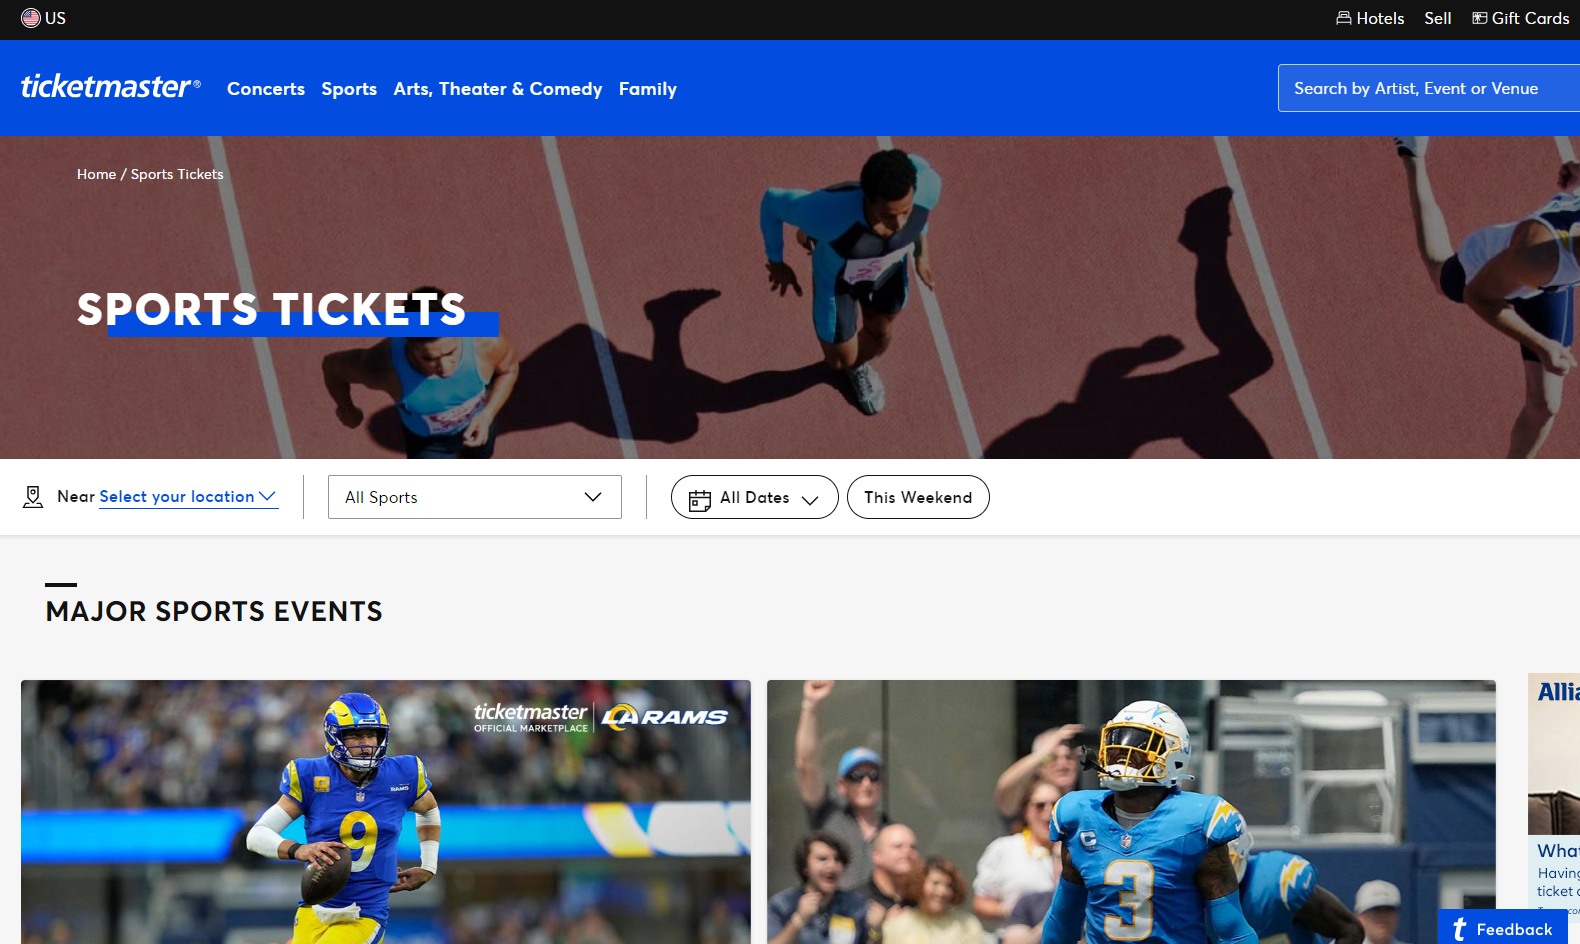
Task: Open the Select your location dropdown
Action: pyautogui.click(x=188, y=497)
